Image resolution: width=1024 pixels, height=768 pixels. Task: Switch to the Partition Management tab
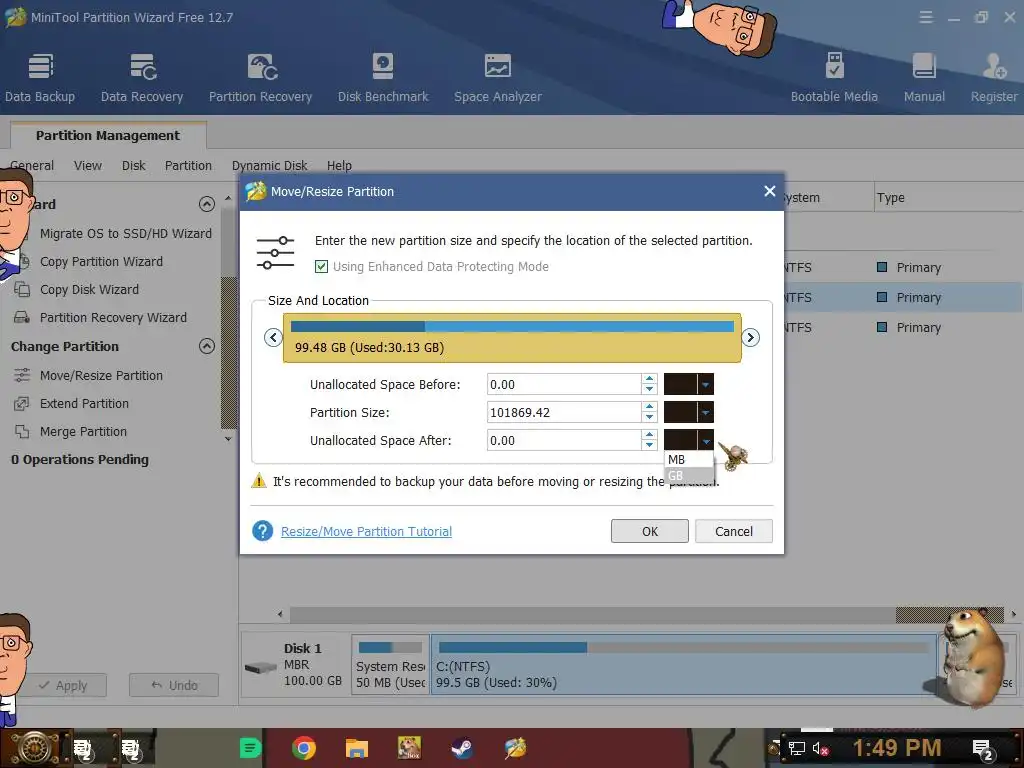click(x=108, y=135)
